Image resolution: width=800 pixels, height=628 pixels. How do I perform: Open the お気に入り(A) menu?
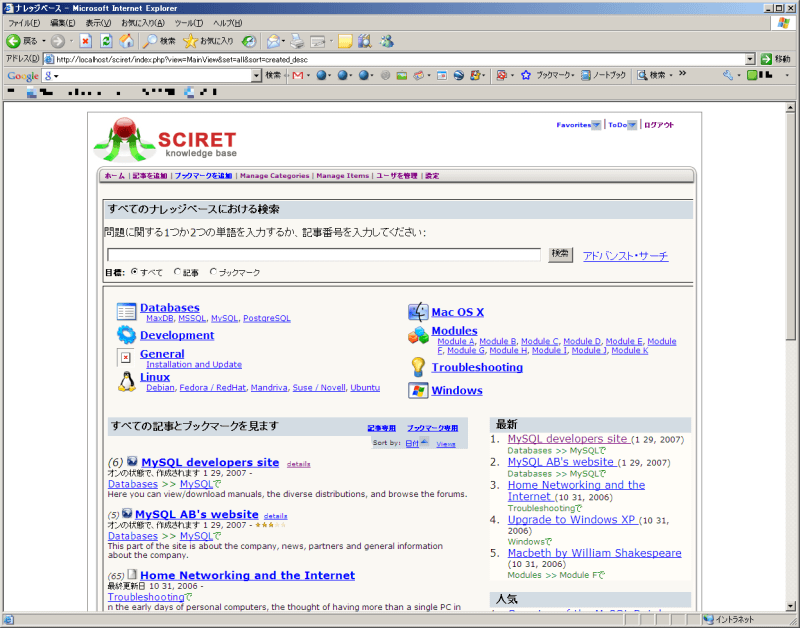click(x=143, y=23)
